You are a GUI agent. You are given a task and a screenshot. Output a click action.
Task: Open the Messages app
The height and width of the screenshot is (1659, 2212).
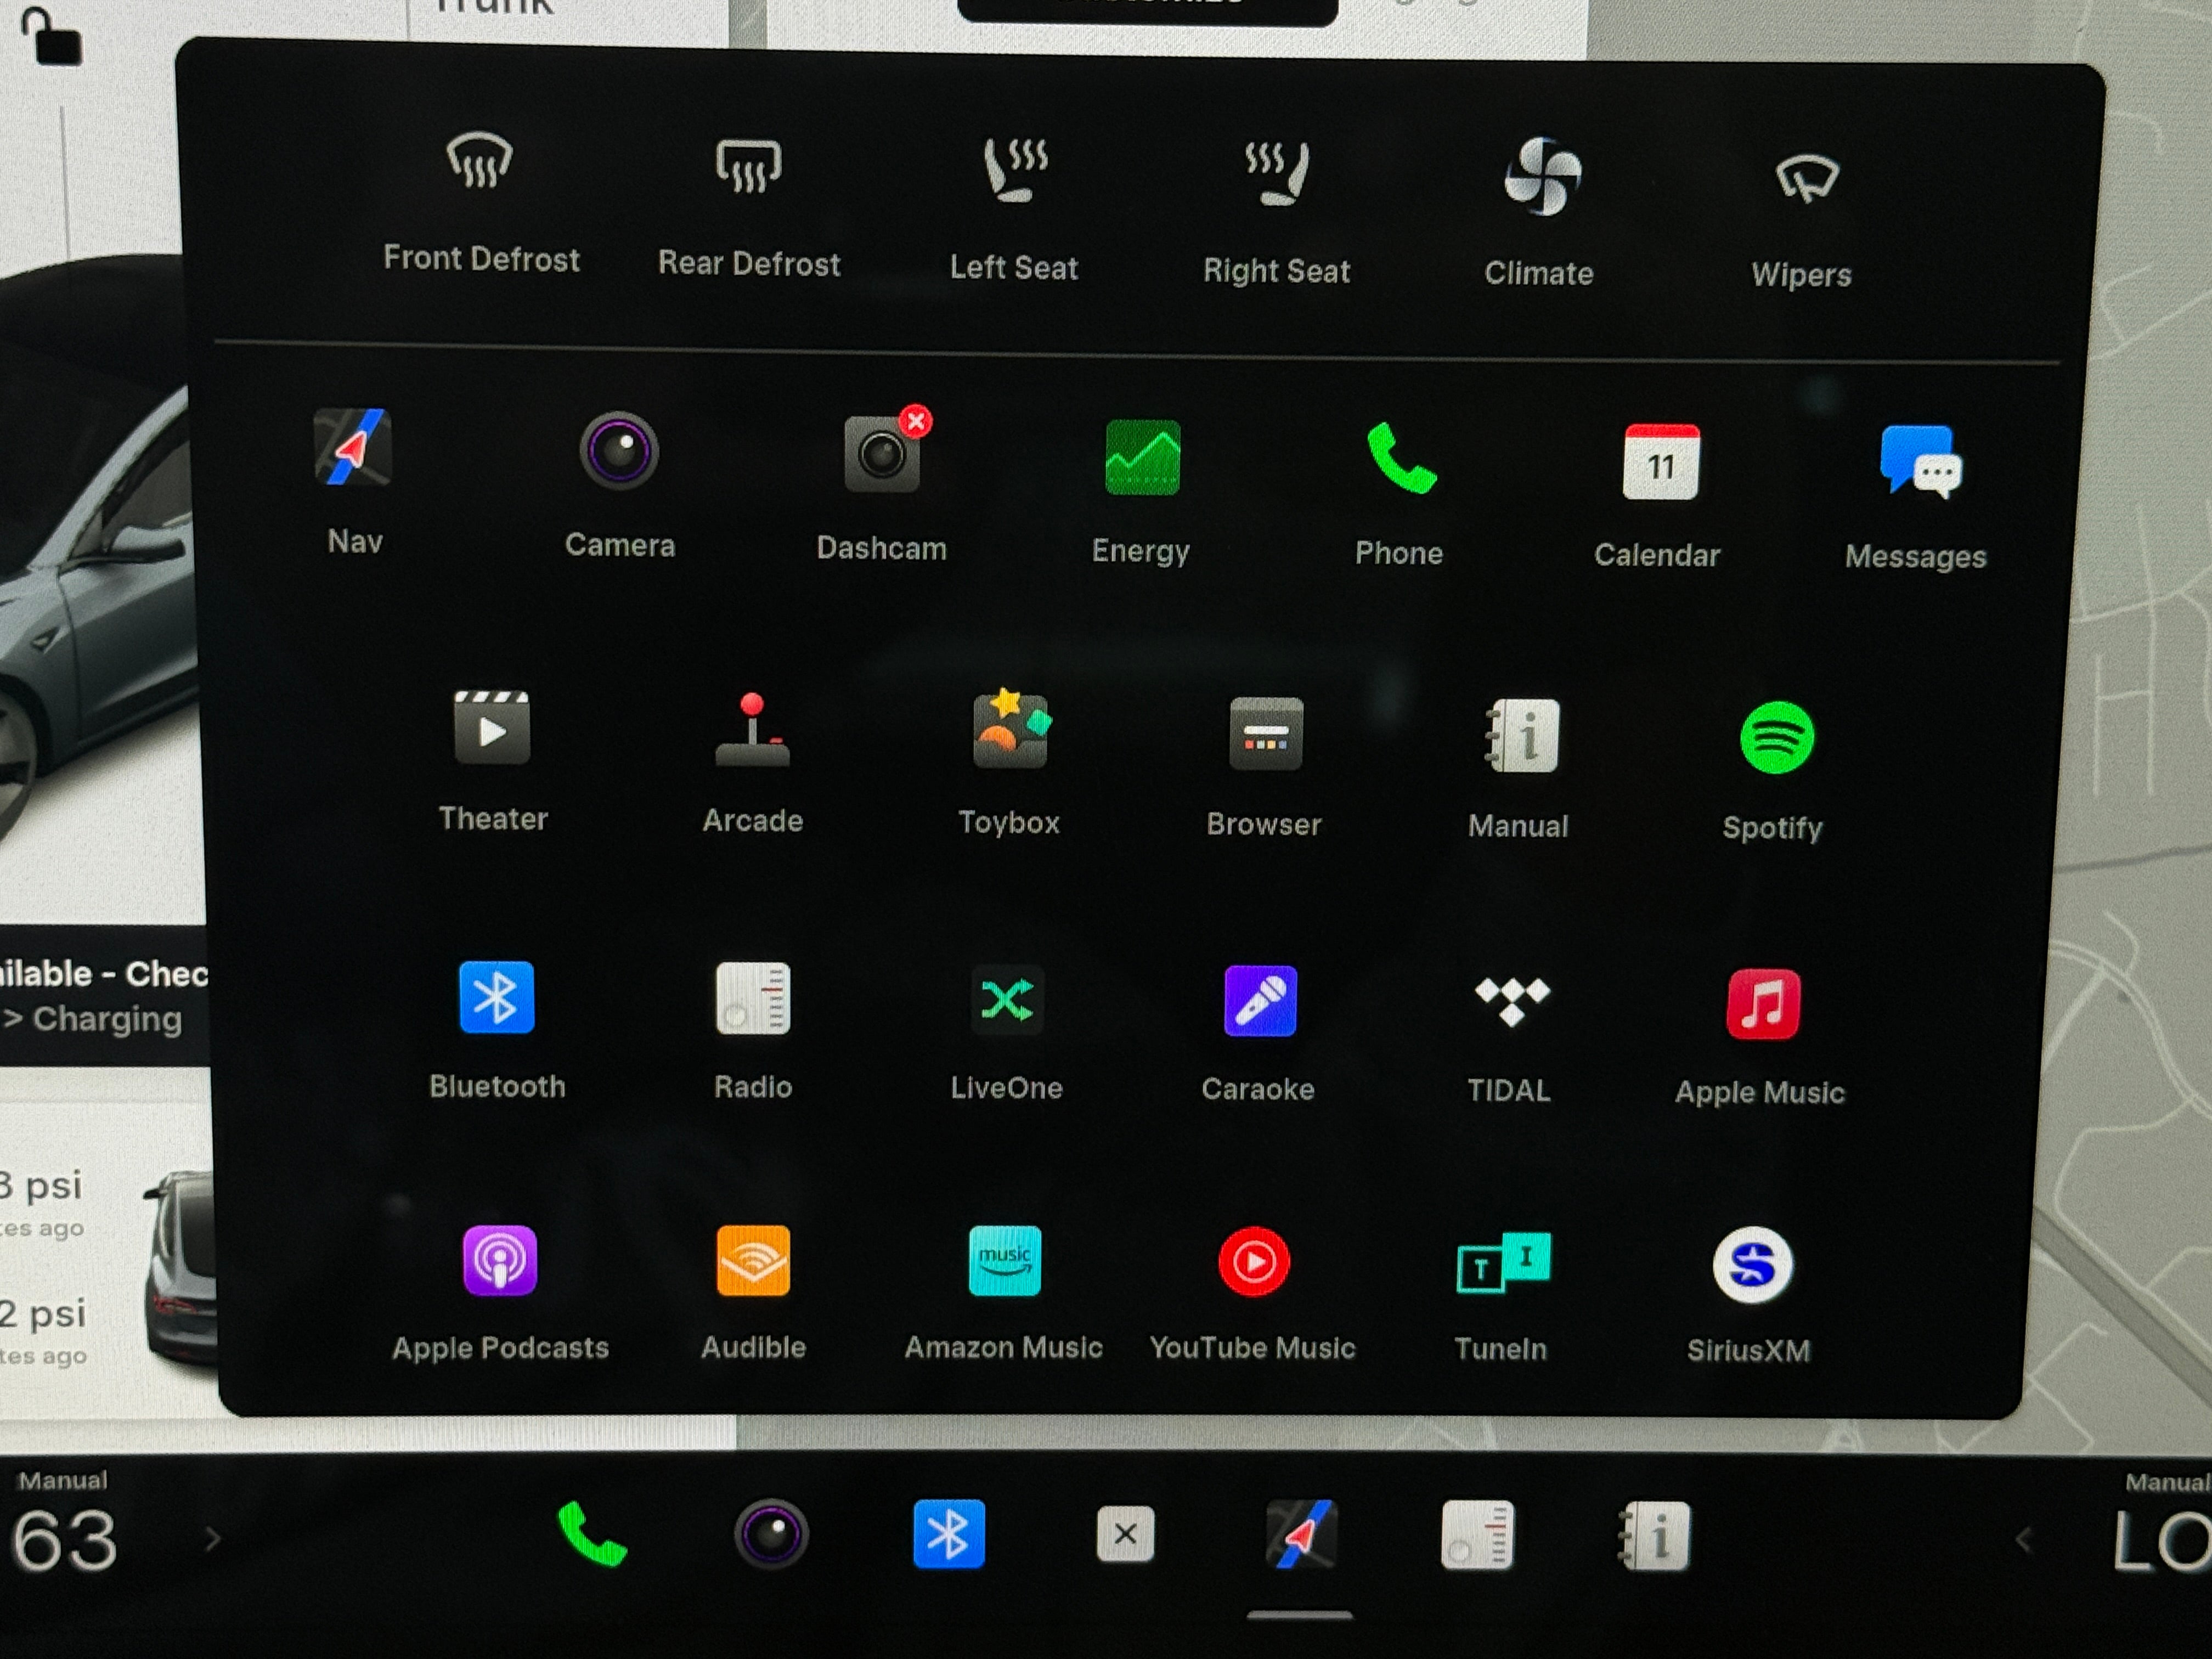point(1920,463)
